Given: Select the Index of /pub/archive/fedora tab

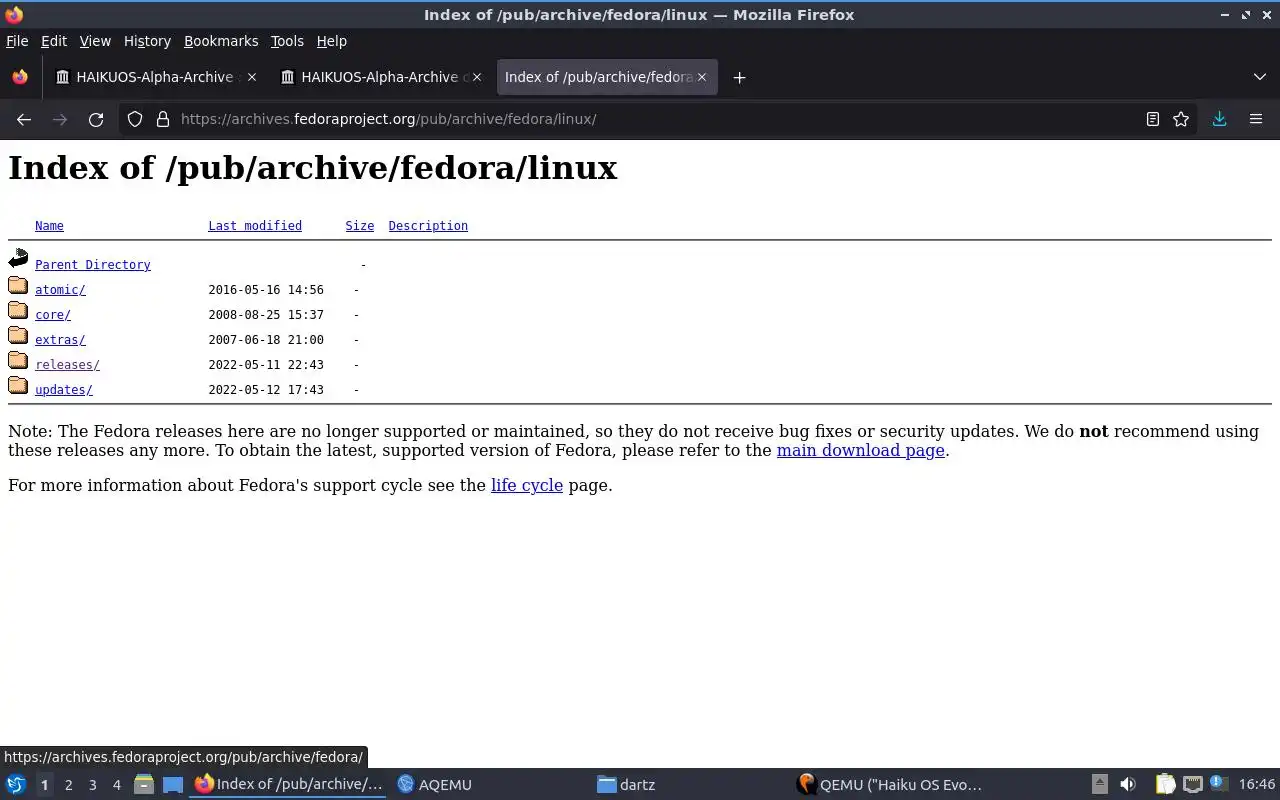Looking at the screenshot, I should point(606,77).
